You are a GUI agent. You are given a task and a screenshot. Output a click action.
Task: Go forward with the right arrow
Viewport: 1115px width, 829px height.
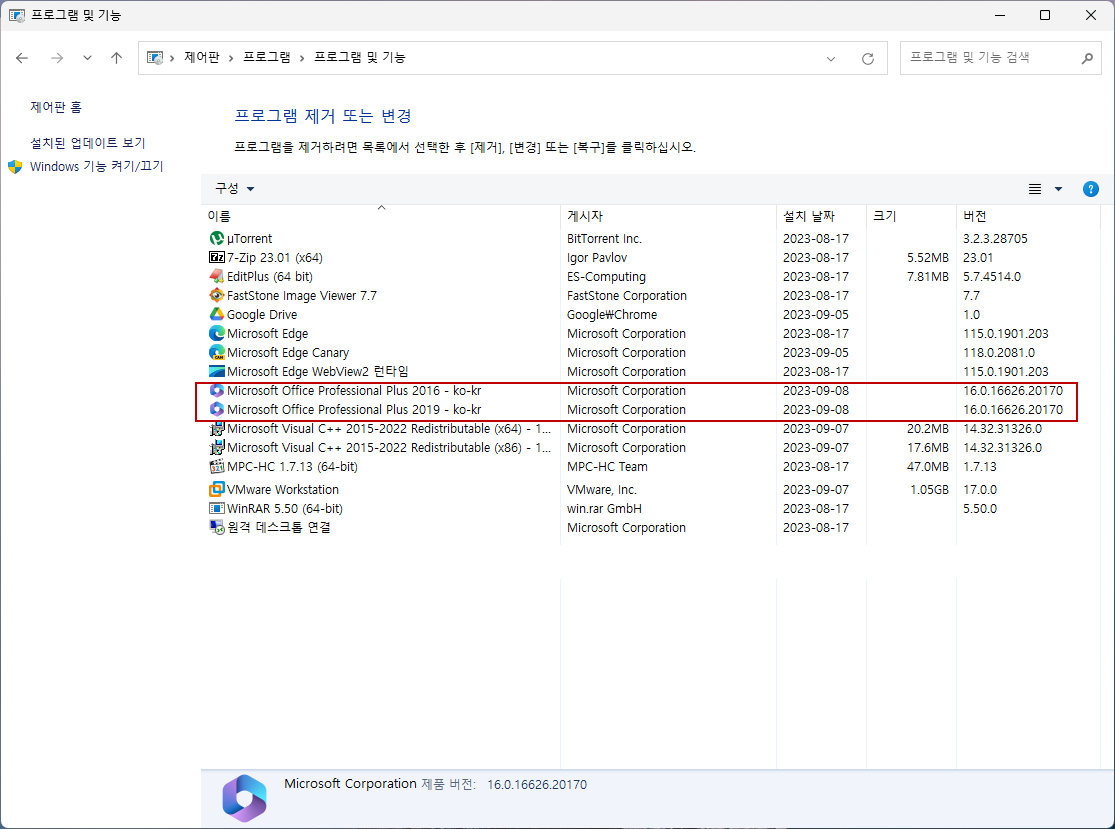(x=57, y=58)
